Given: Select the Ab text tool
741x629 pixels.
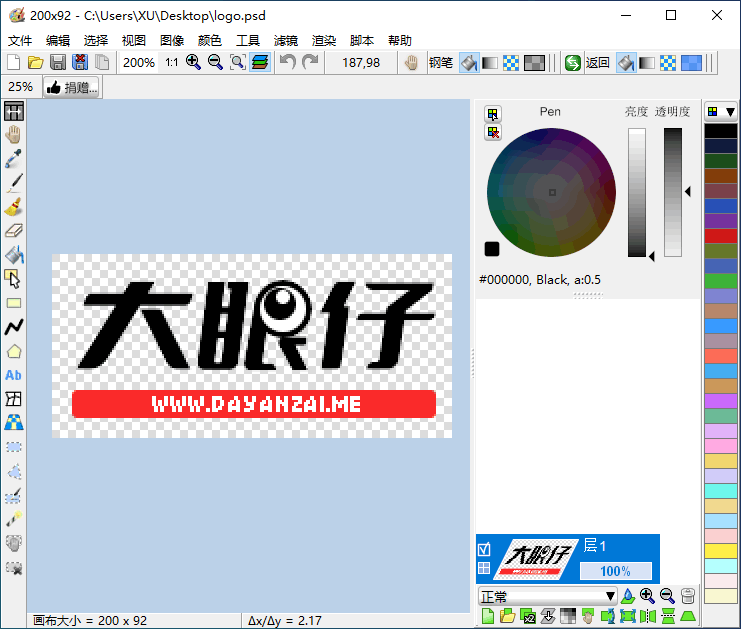Looking at the screenshot, I should tap(14, 375).
